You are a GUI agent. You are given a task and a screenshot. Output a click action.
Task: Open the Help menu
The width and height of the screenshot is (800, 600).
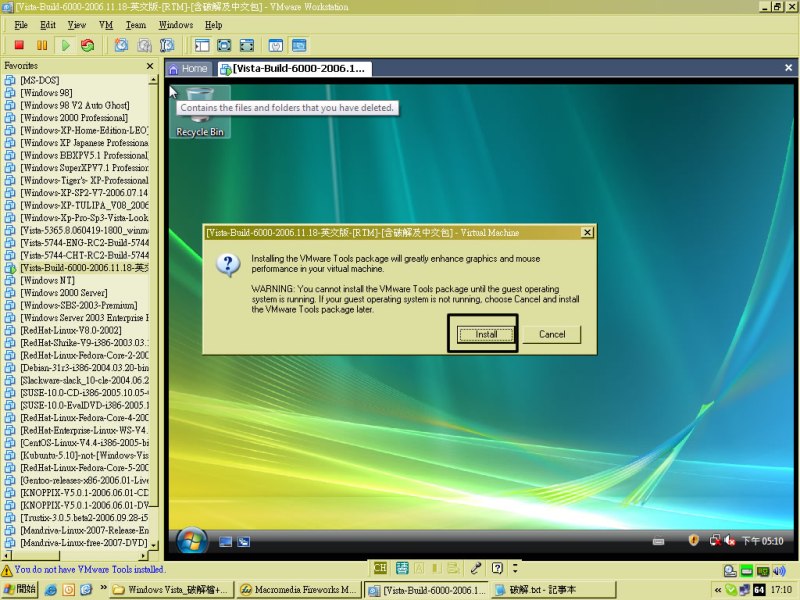pos(214,25)
